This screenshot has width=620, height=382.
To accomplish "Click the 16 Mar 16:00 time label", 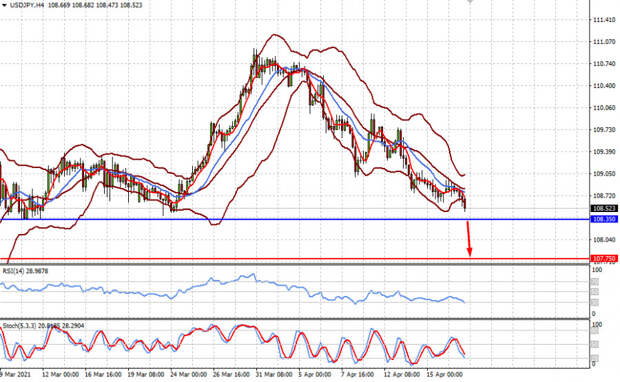I will tap(103, 374).
